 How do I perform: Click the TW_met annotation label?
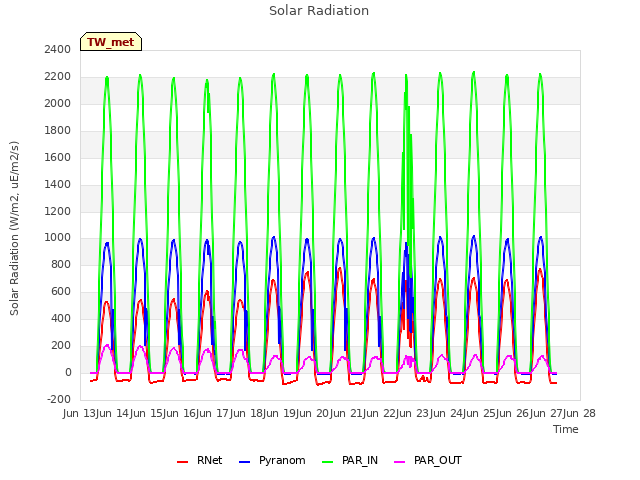111,42
